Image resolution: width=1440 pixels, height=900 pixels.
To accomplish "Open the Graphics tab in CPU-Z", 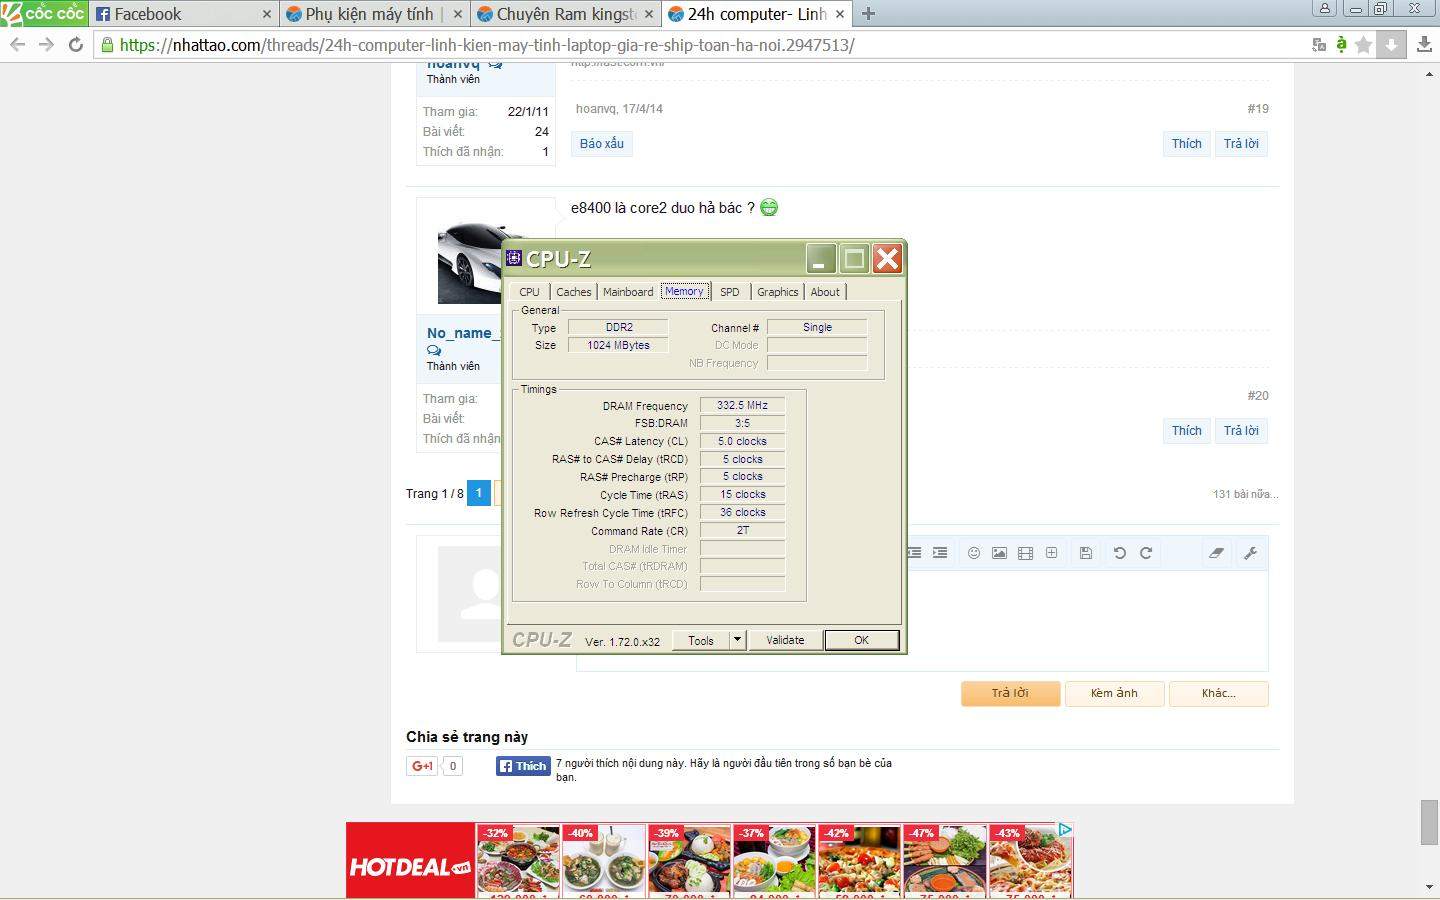I will click(x=777, y=292).
